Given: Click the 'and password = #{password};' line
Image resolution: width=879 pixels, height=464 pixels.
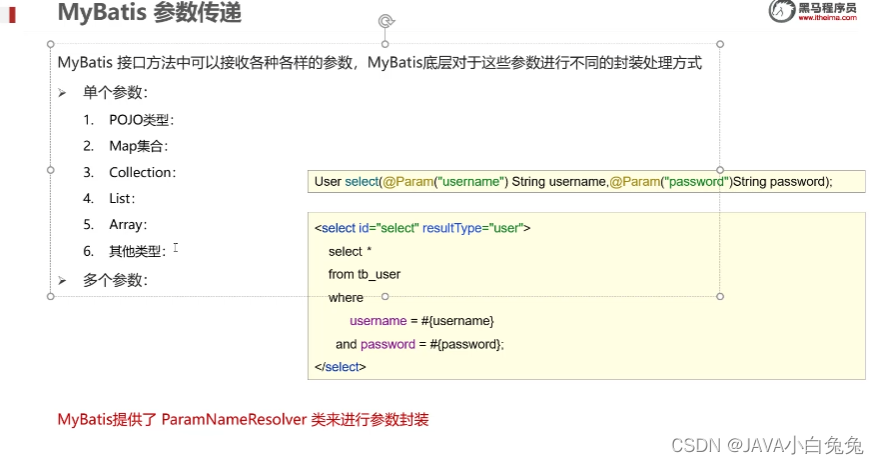Looking at the screenshot, I should point(420,344).
